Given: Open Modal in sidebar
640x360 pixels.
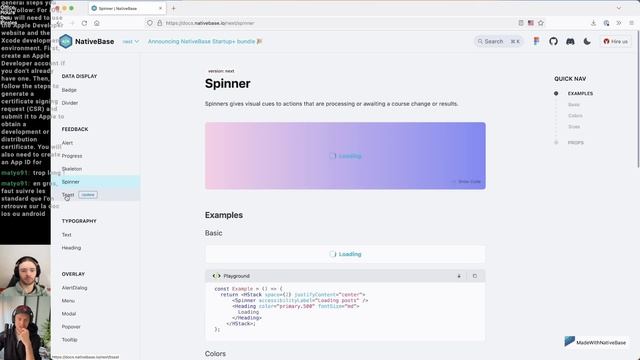Looking at the screenshot, I should pyautogui.click(x=69, y=314).
